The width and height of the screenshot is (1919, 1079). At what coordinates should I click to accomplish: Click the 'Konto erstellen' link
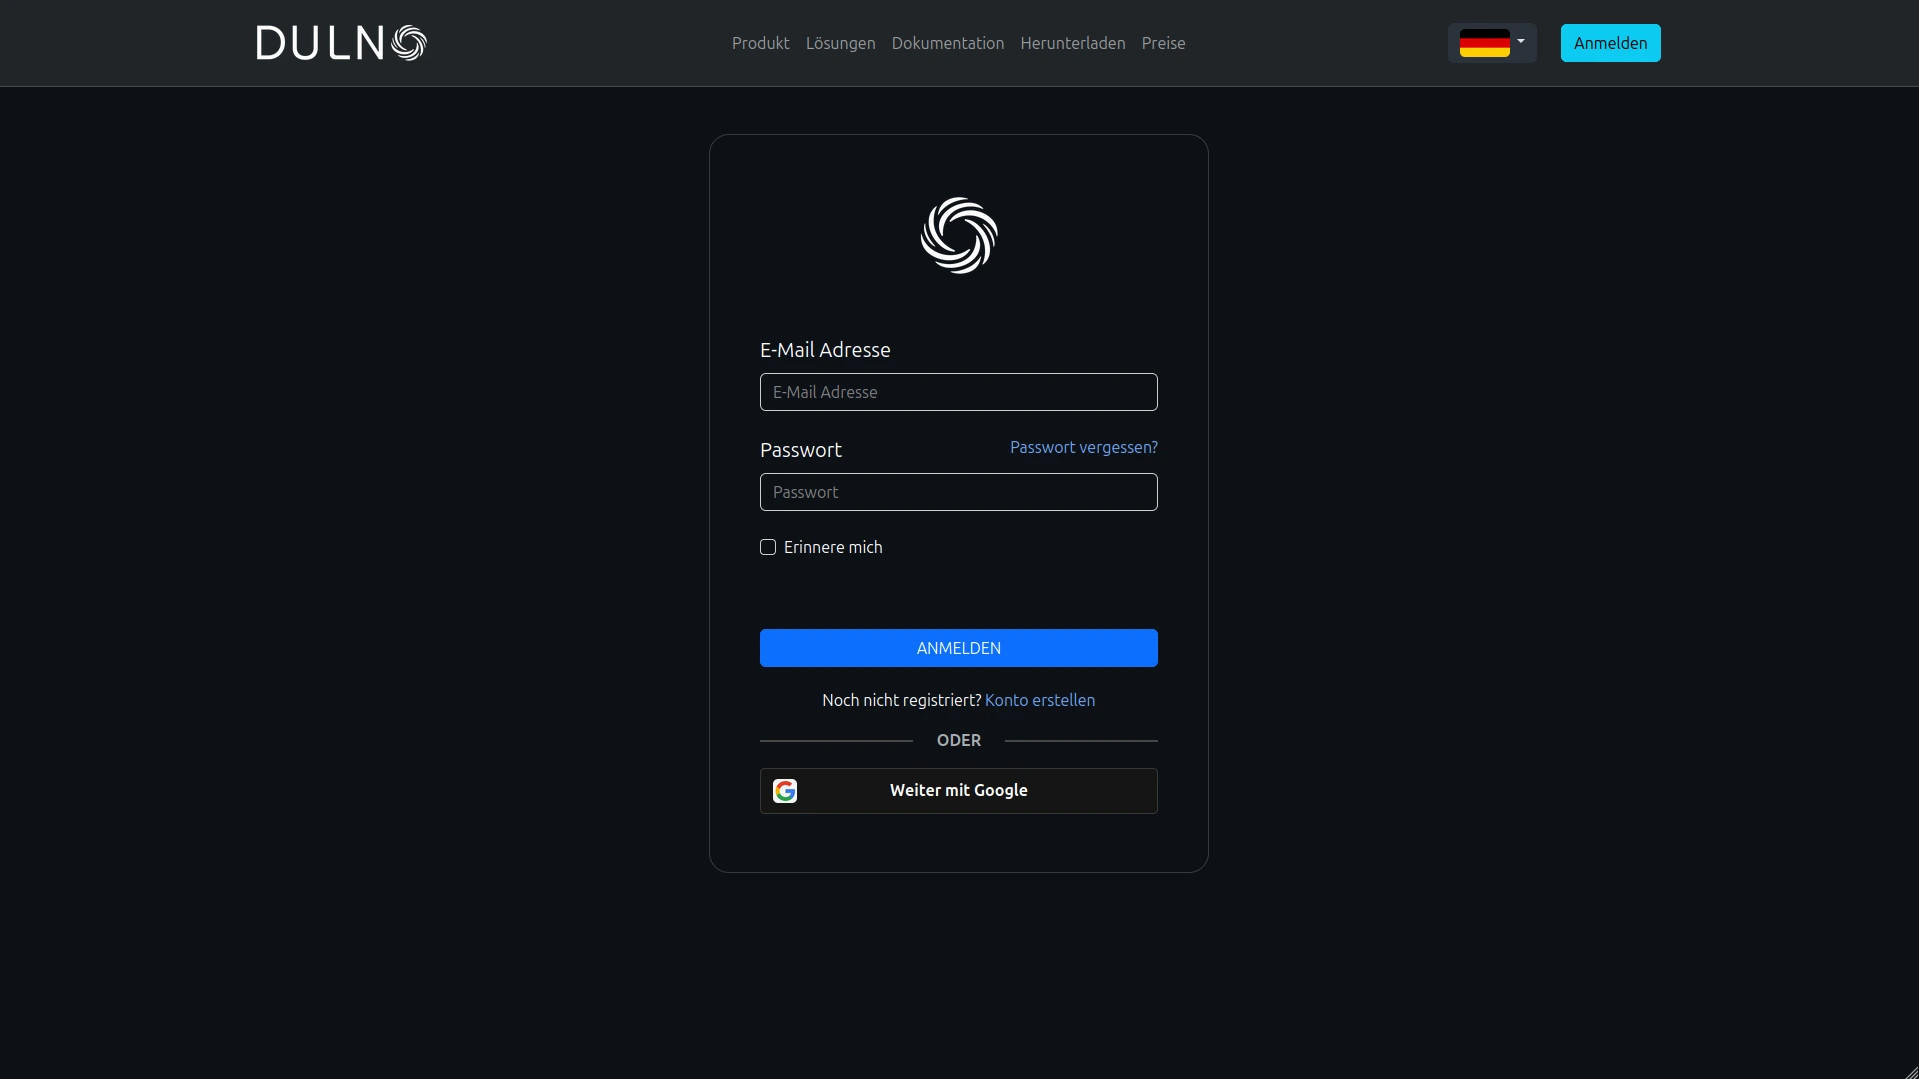(1039, 700)
